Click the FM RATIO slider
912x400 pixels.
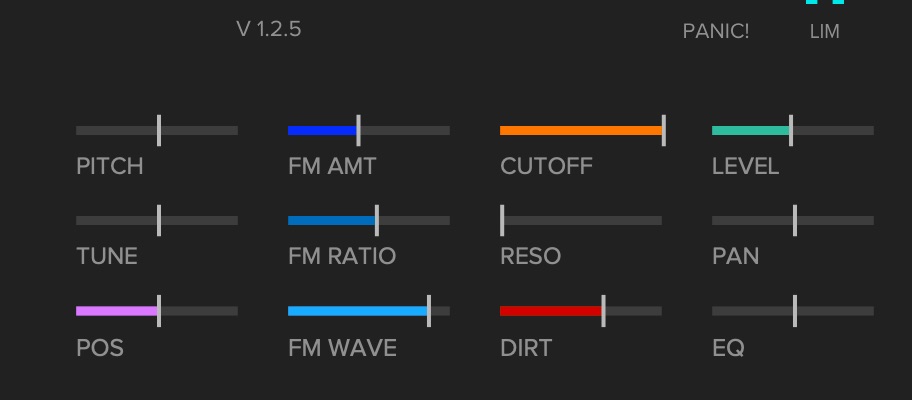click(332, 220)
